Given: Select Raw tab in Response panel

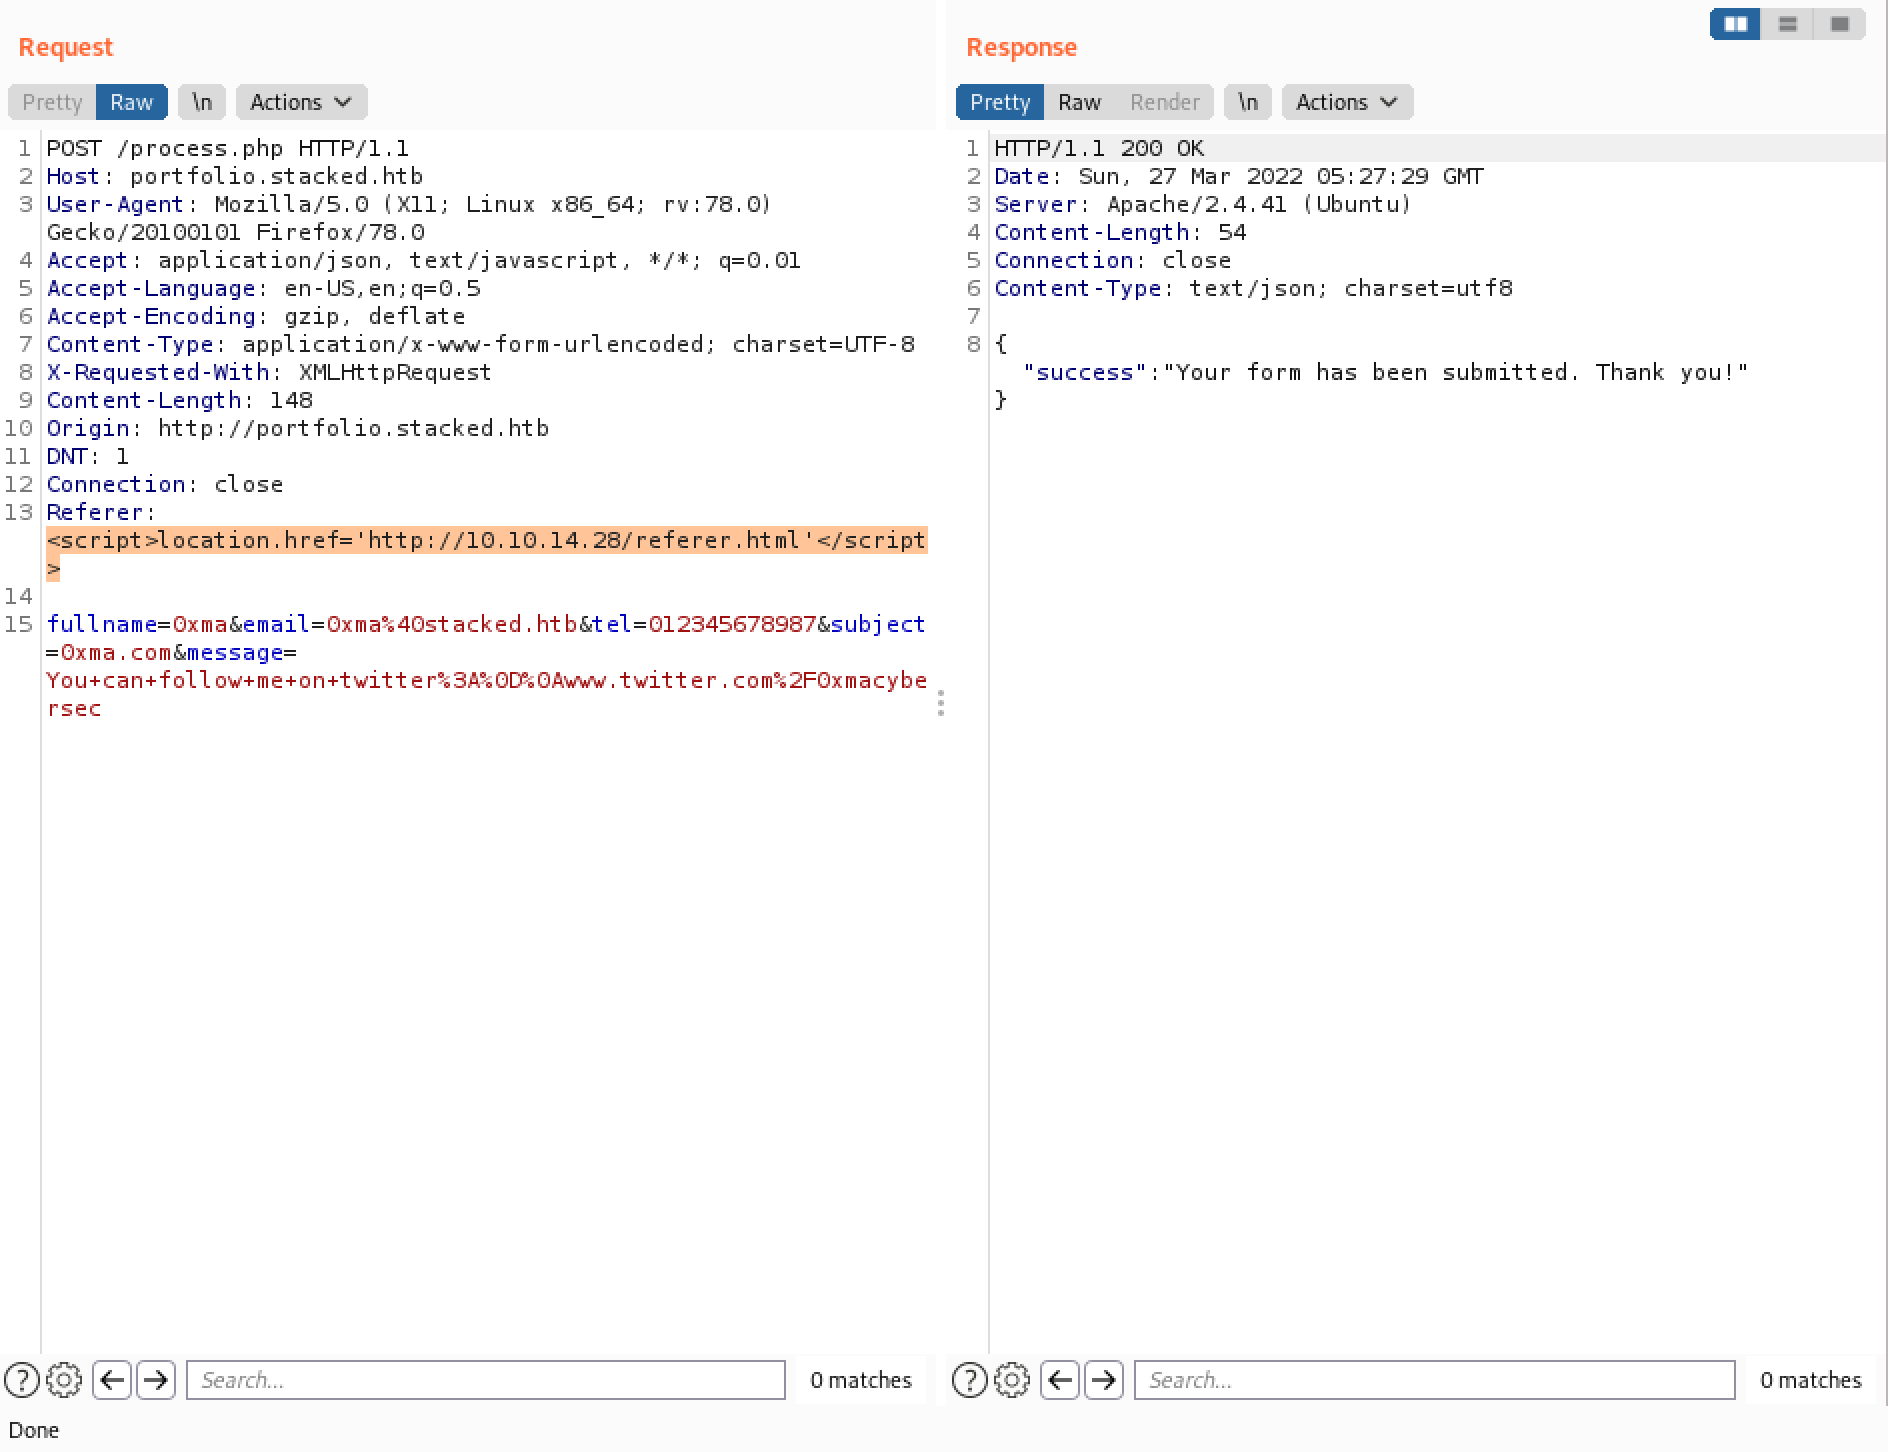Looking at the screenshot, I should tap(1079, 102).
